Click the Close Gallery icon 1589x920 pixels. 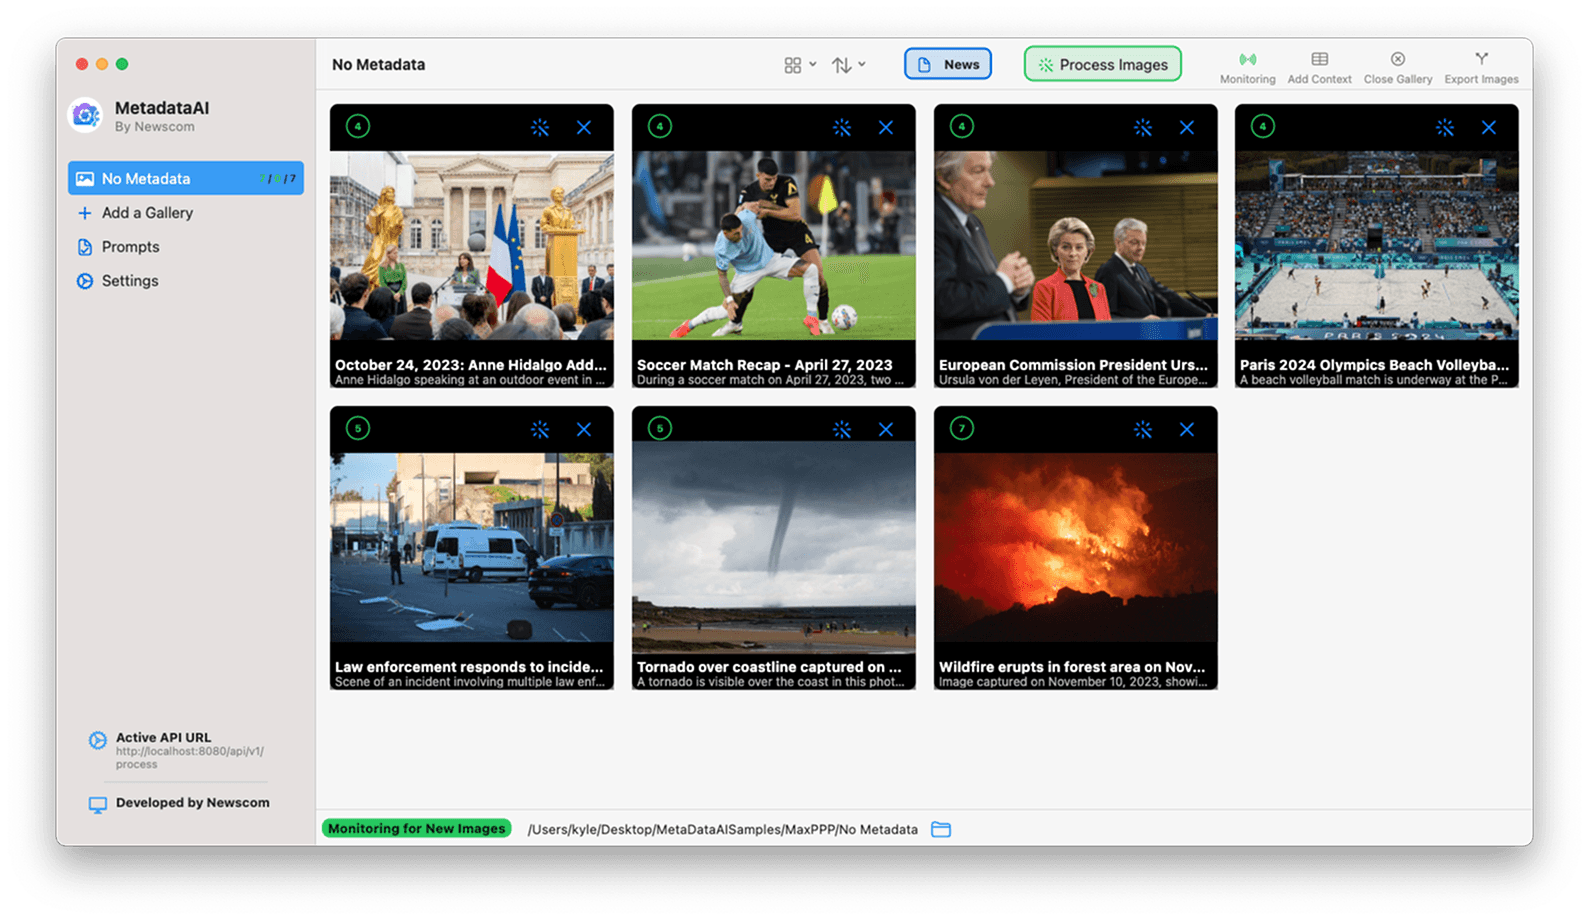1397,61
